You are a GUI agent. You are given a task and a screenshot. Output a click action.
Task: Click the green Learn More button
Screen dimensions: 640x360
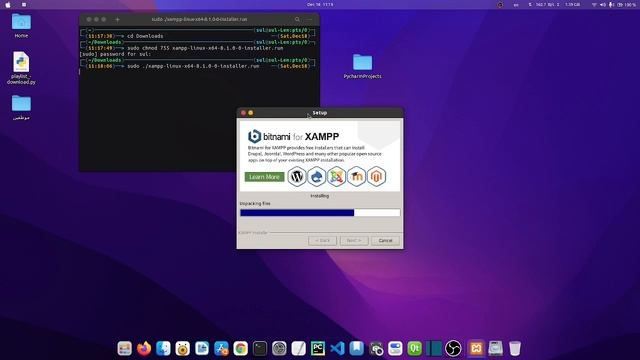264,177
